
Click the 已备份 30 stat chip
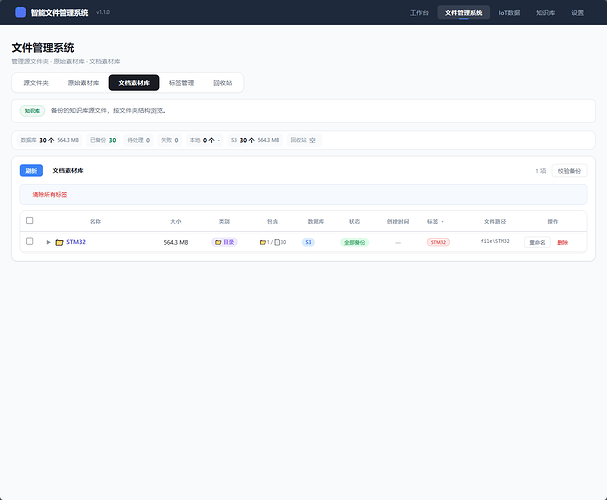click(x=103, y=140)
